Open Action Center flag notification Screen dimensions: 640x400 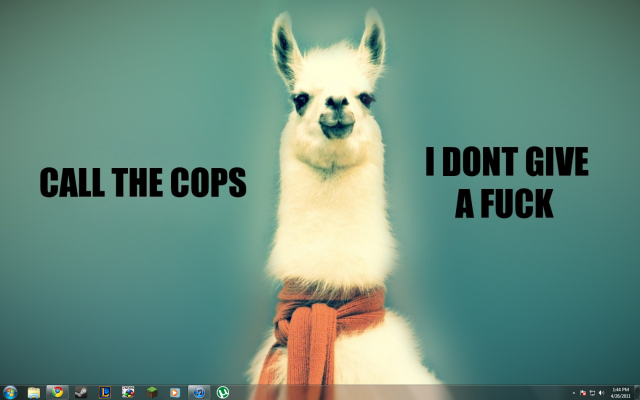[582, 392]
